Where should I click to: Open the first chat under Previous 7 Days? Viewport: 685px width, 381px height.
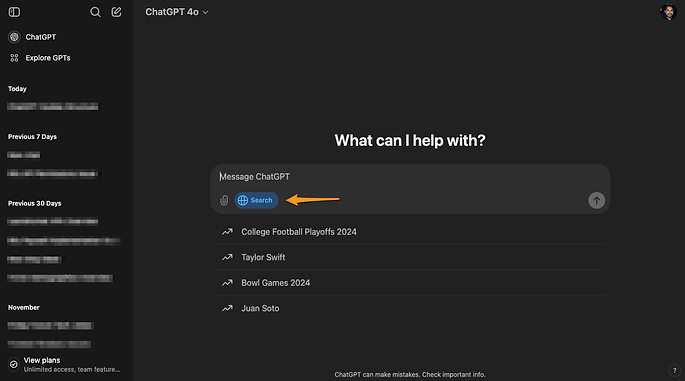pyautogui.click(x=24, y=155)
